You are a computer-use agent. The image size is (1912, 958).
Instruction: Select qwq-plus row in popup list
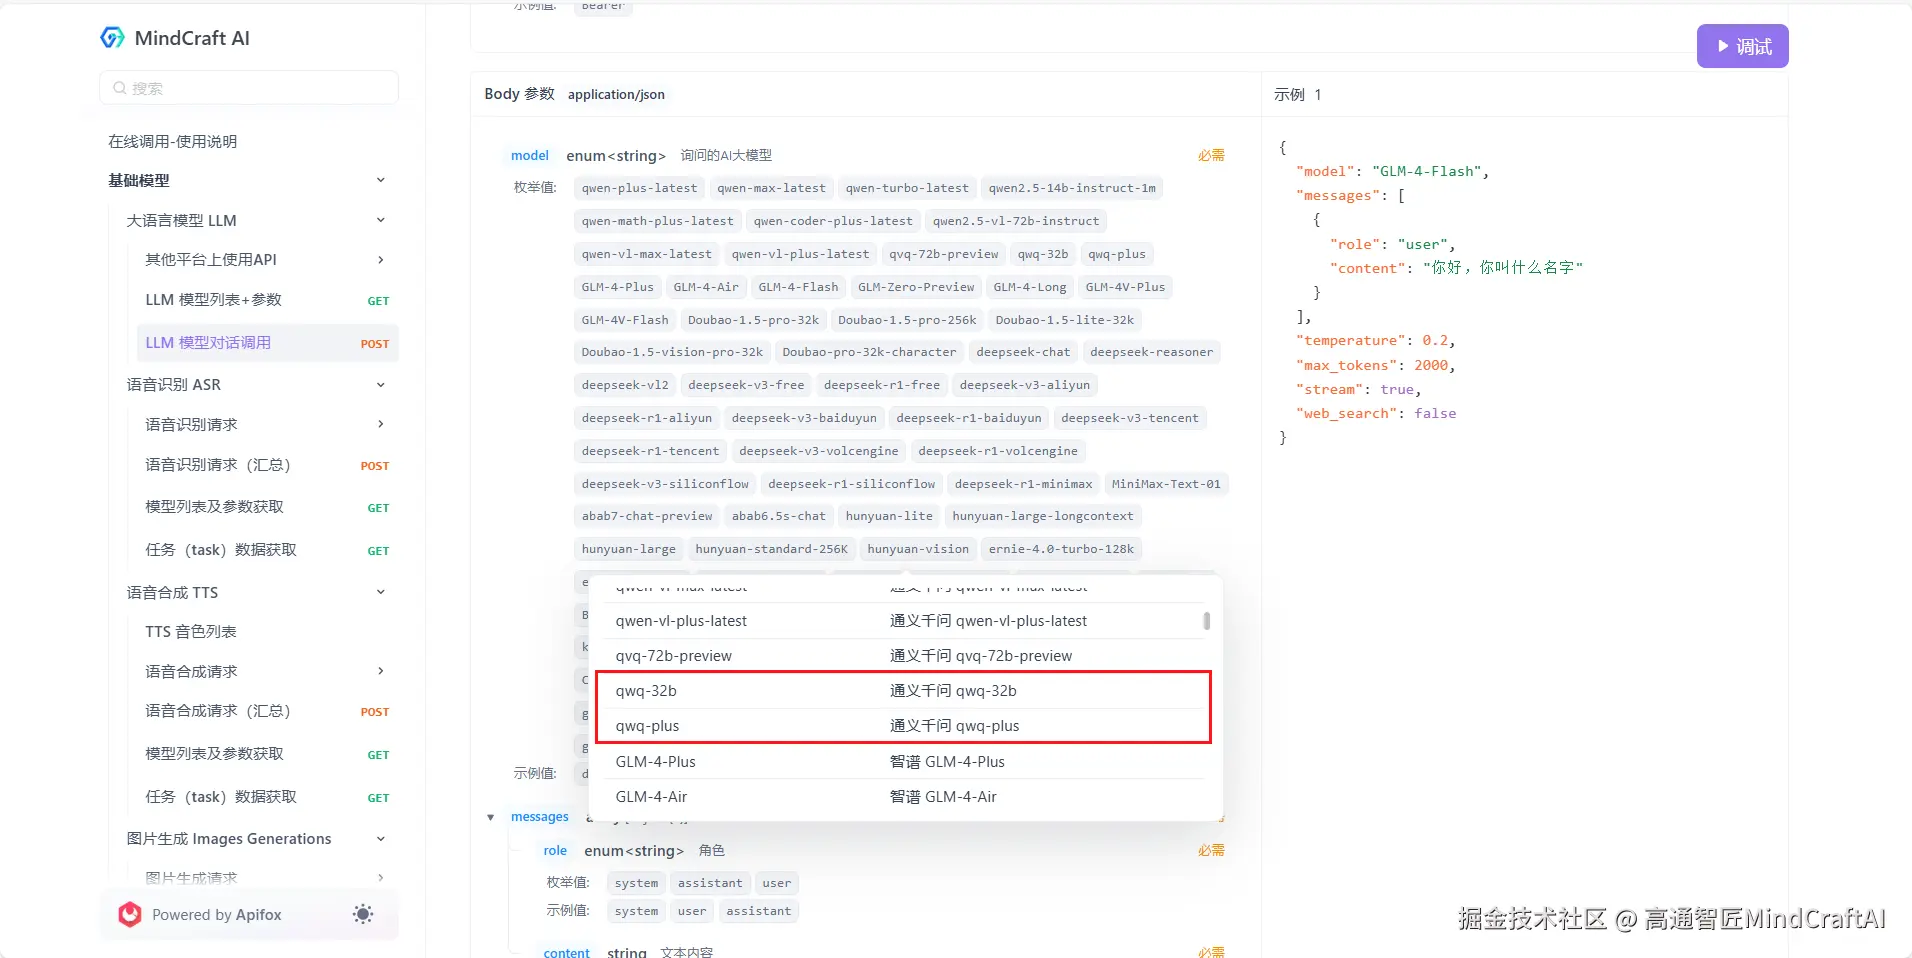point(903,725)
